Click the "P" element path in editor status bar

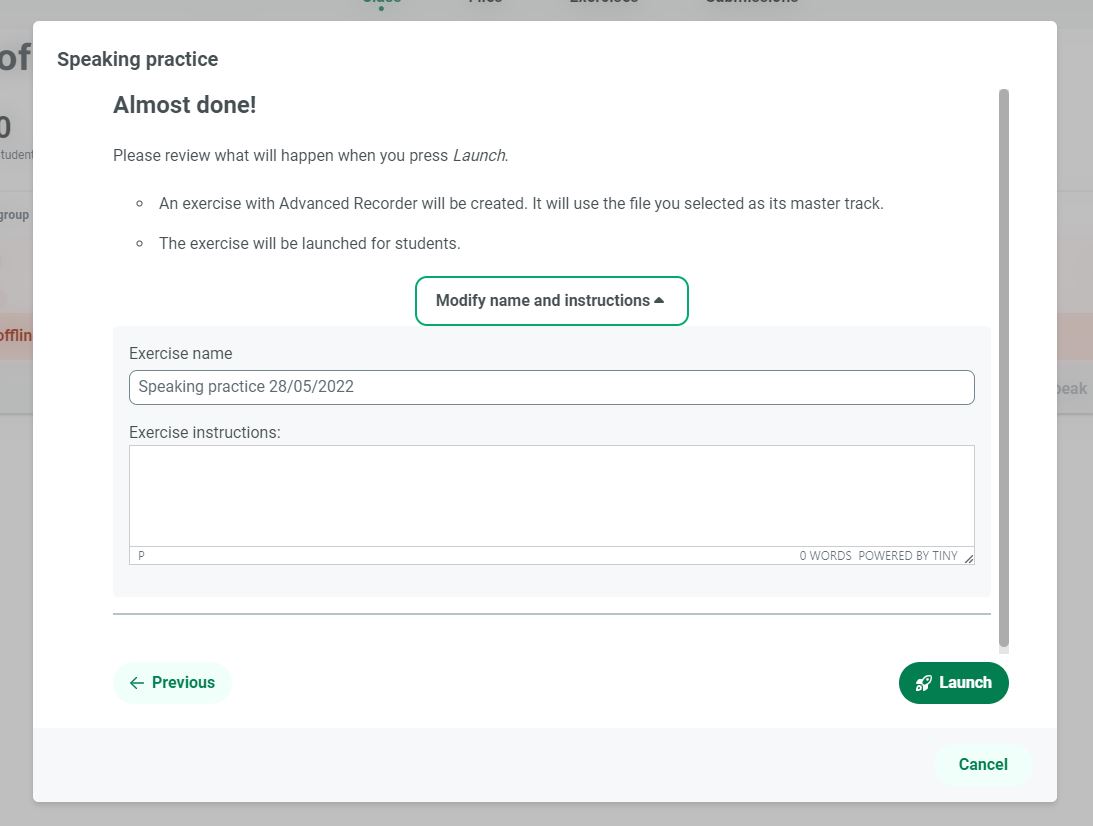[141, 555]
